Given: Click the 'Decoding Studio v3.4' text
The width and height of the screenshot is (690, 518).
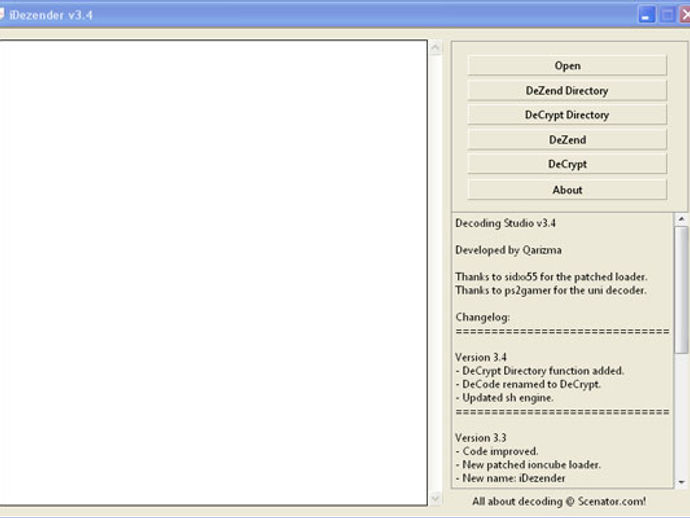Looking at the screenshot, I should (505, 223).
